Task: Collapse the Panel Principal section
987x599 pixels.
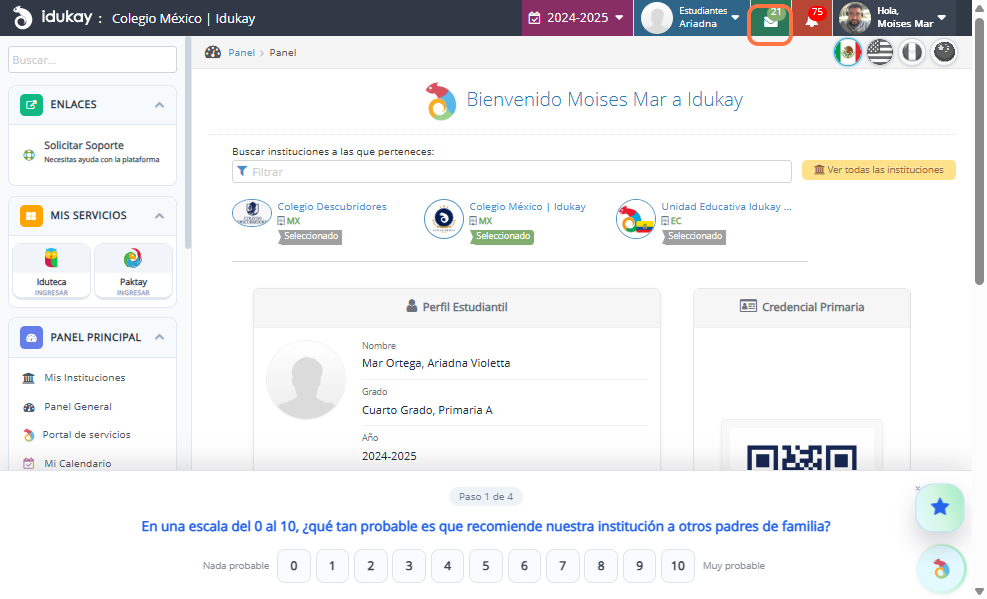Action: pos(159,337)
